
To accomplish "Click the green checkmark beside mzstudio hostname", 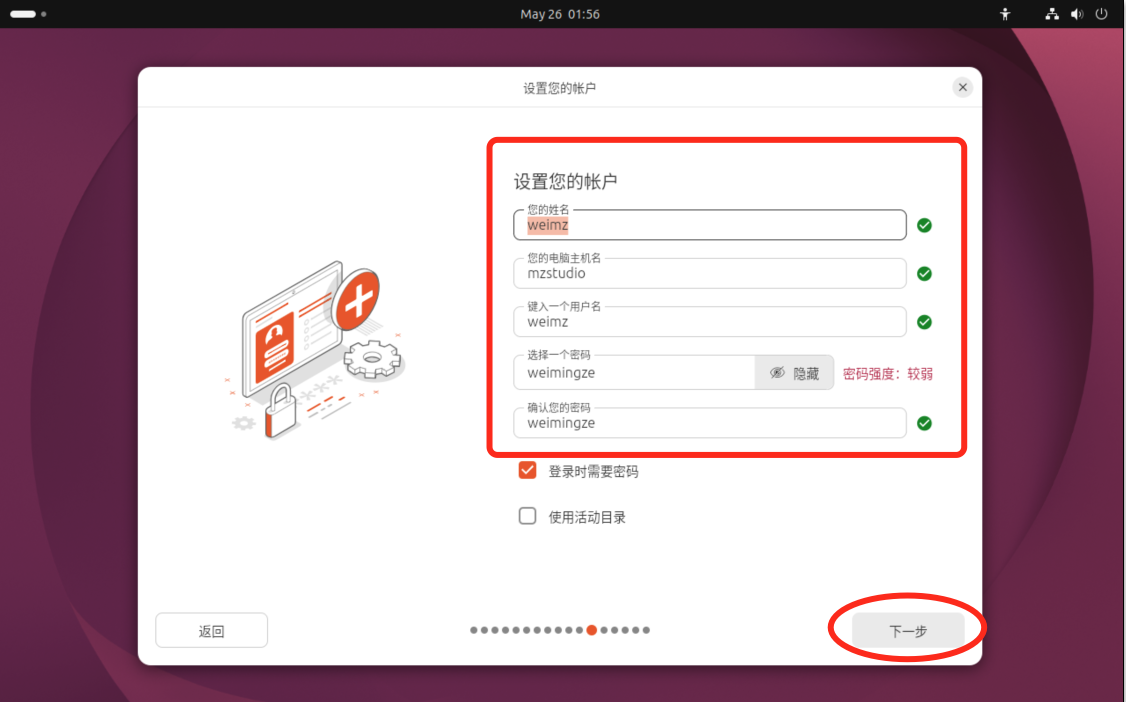I will (x=924, y=273).
